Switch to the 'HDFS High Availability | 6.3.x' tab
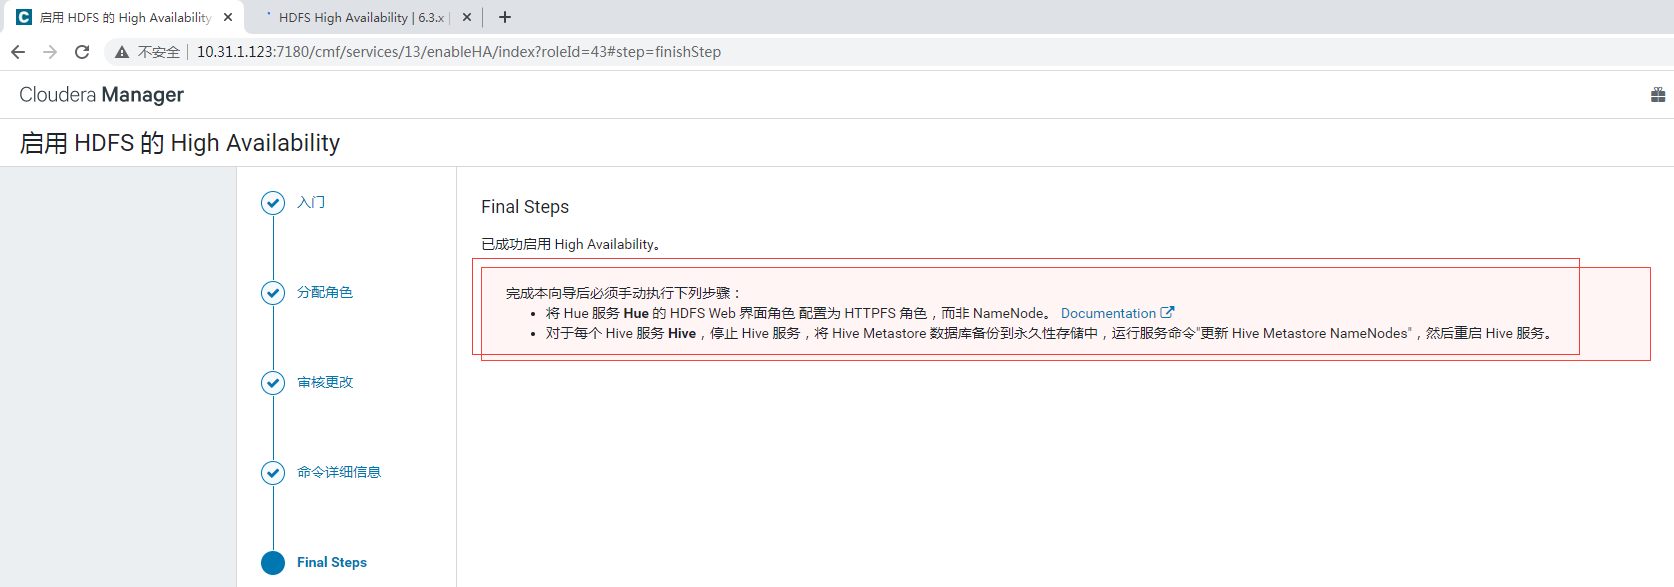This screenshot has width=1674, height=587. [x=362, y=17]
